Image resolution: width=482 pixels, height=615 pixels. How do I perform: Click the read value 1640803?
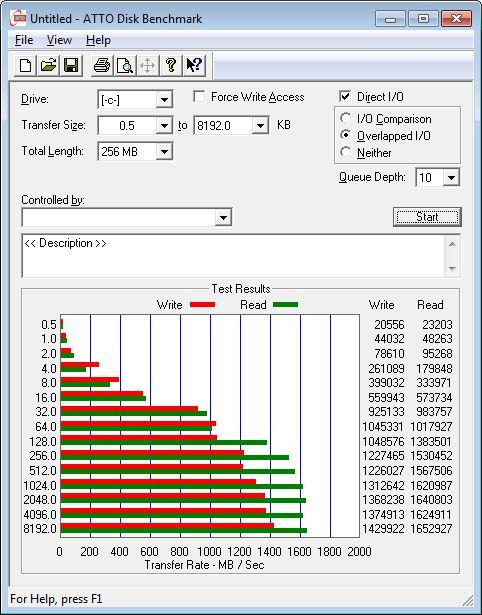coord(431,500)
